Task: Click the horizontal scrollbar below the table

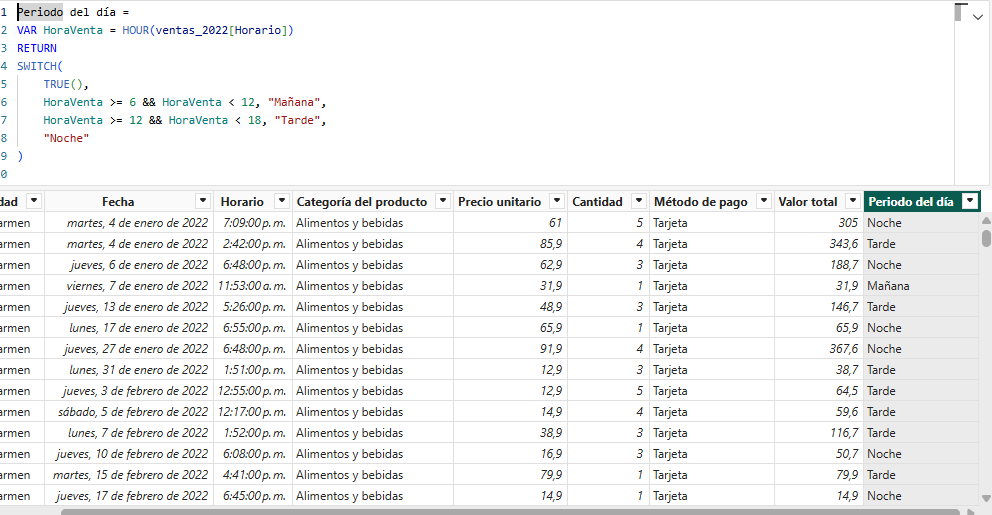Action: (500, 511)
